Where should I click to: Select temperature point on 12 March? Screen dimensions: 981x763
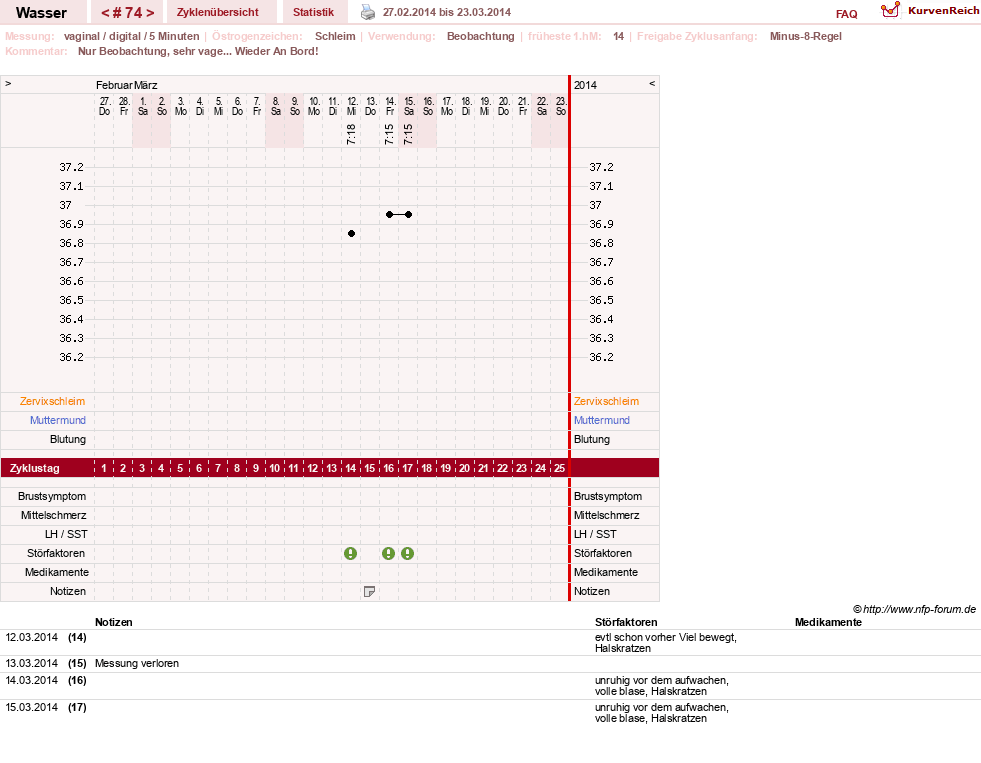tap(352, 233)
